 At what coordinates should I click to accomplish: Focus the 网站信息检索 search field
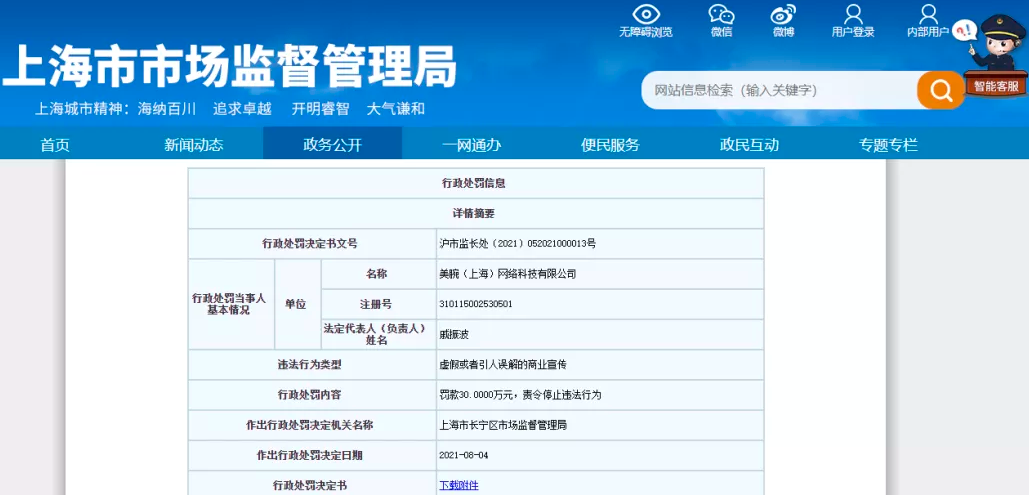click(780, 90)
